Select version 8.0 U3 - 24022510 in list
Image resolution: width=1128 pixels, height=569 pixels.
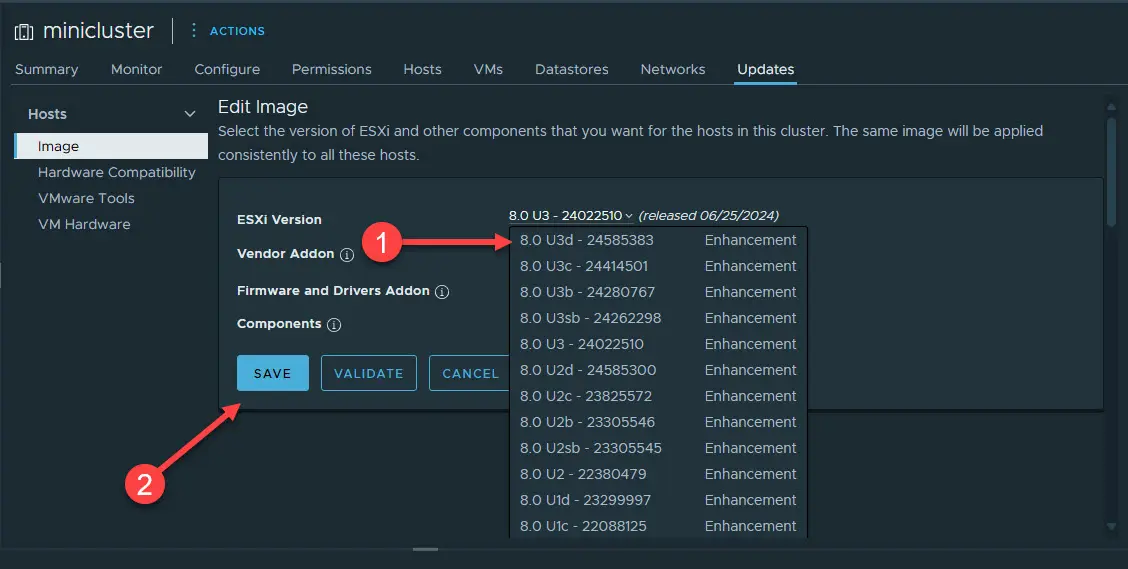(658, 344)
